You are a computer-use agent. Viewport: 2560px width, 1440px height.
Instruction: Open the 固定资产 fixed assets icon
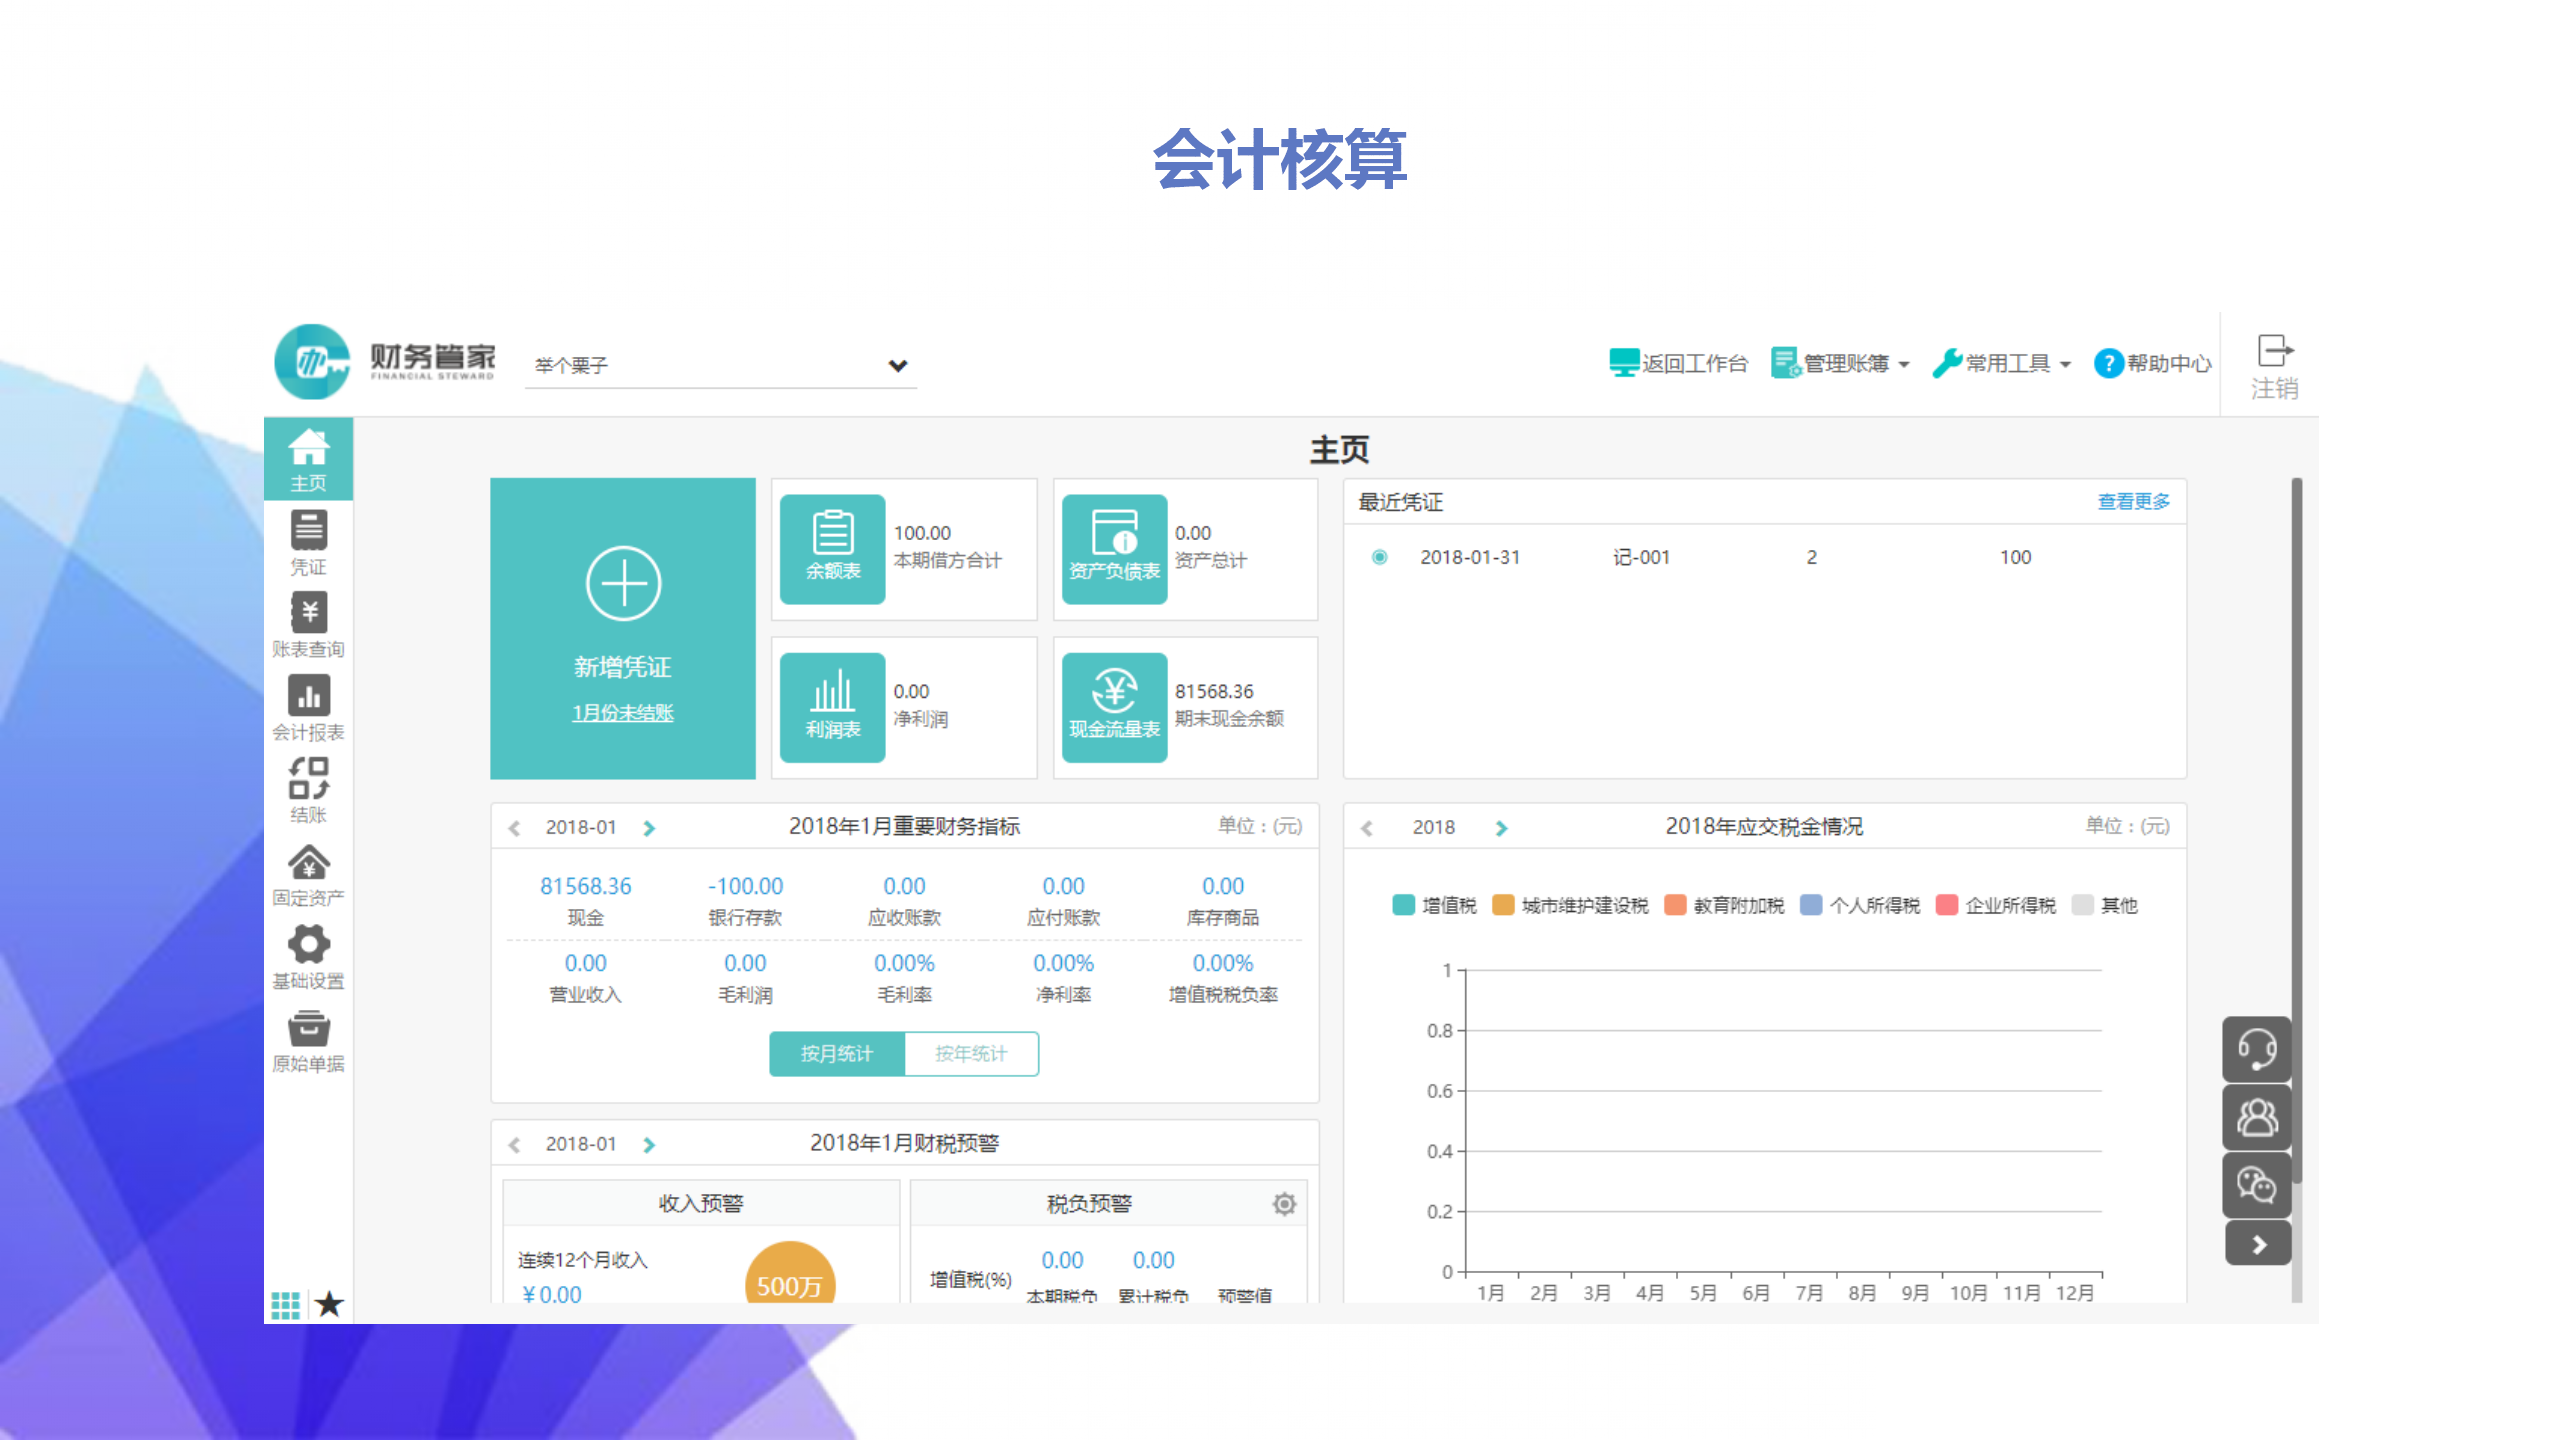coord(308,874)
